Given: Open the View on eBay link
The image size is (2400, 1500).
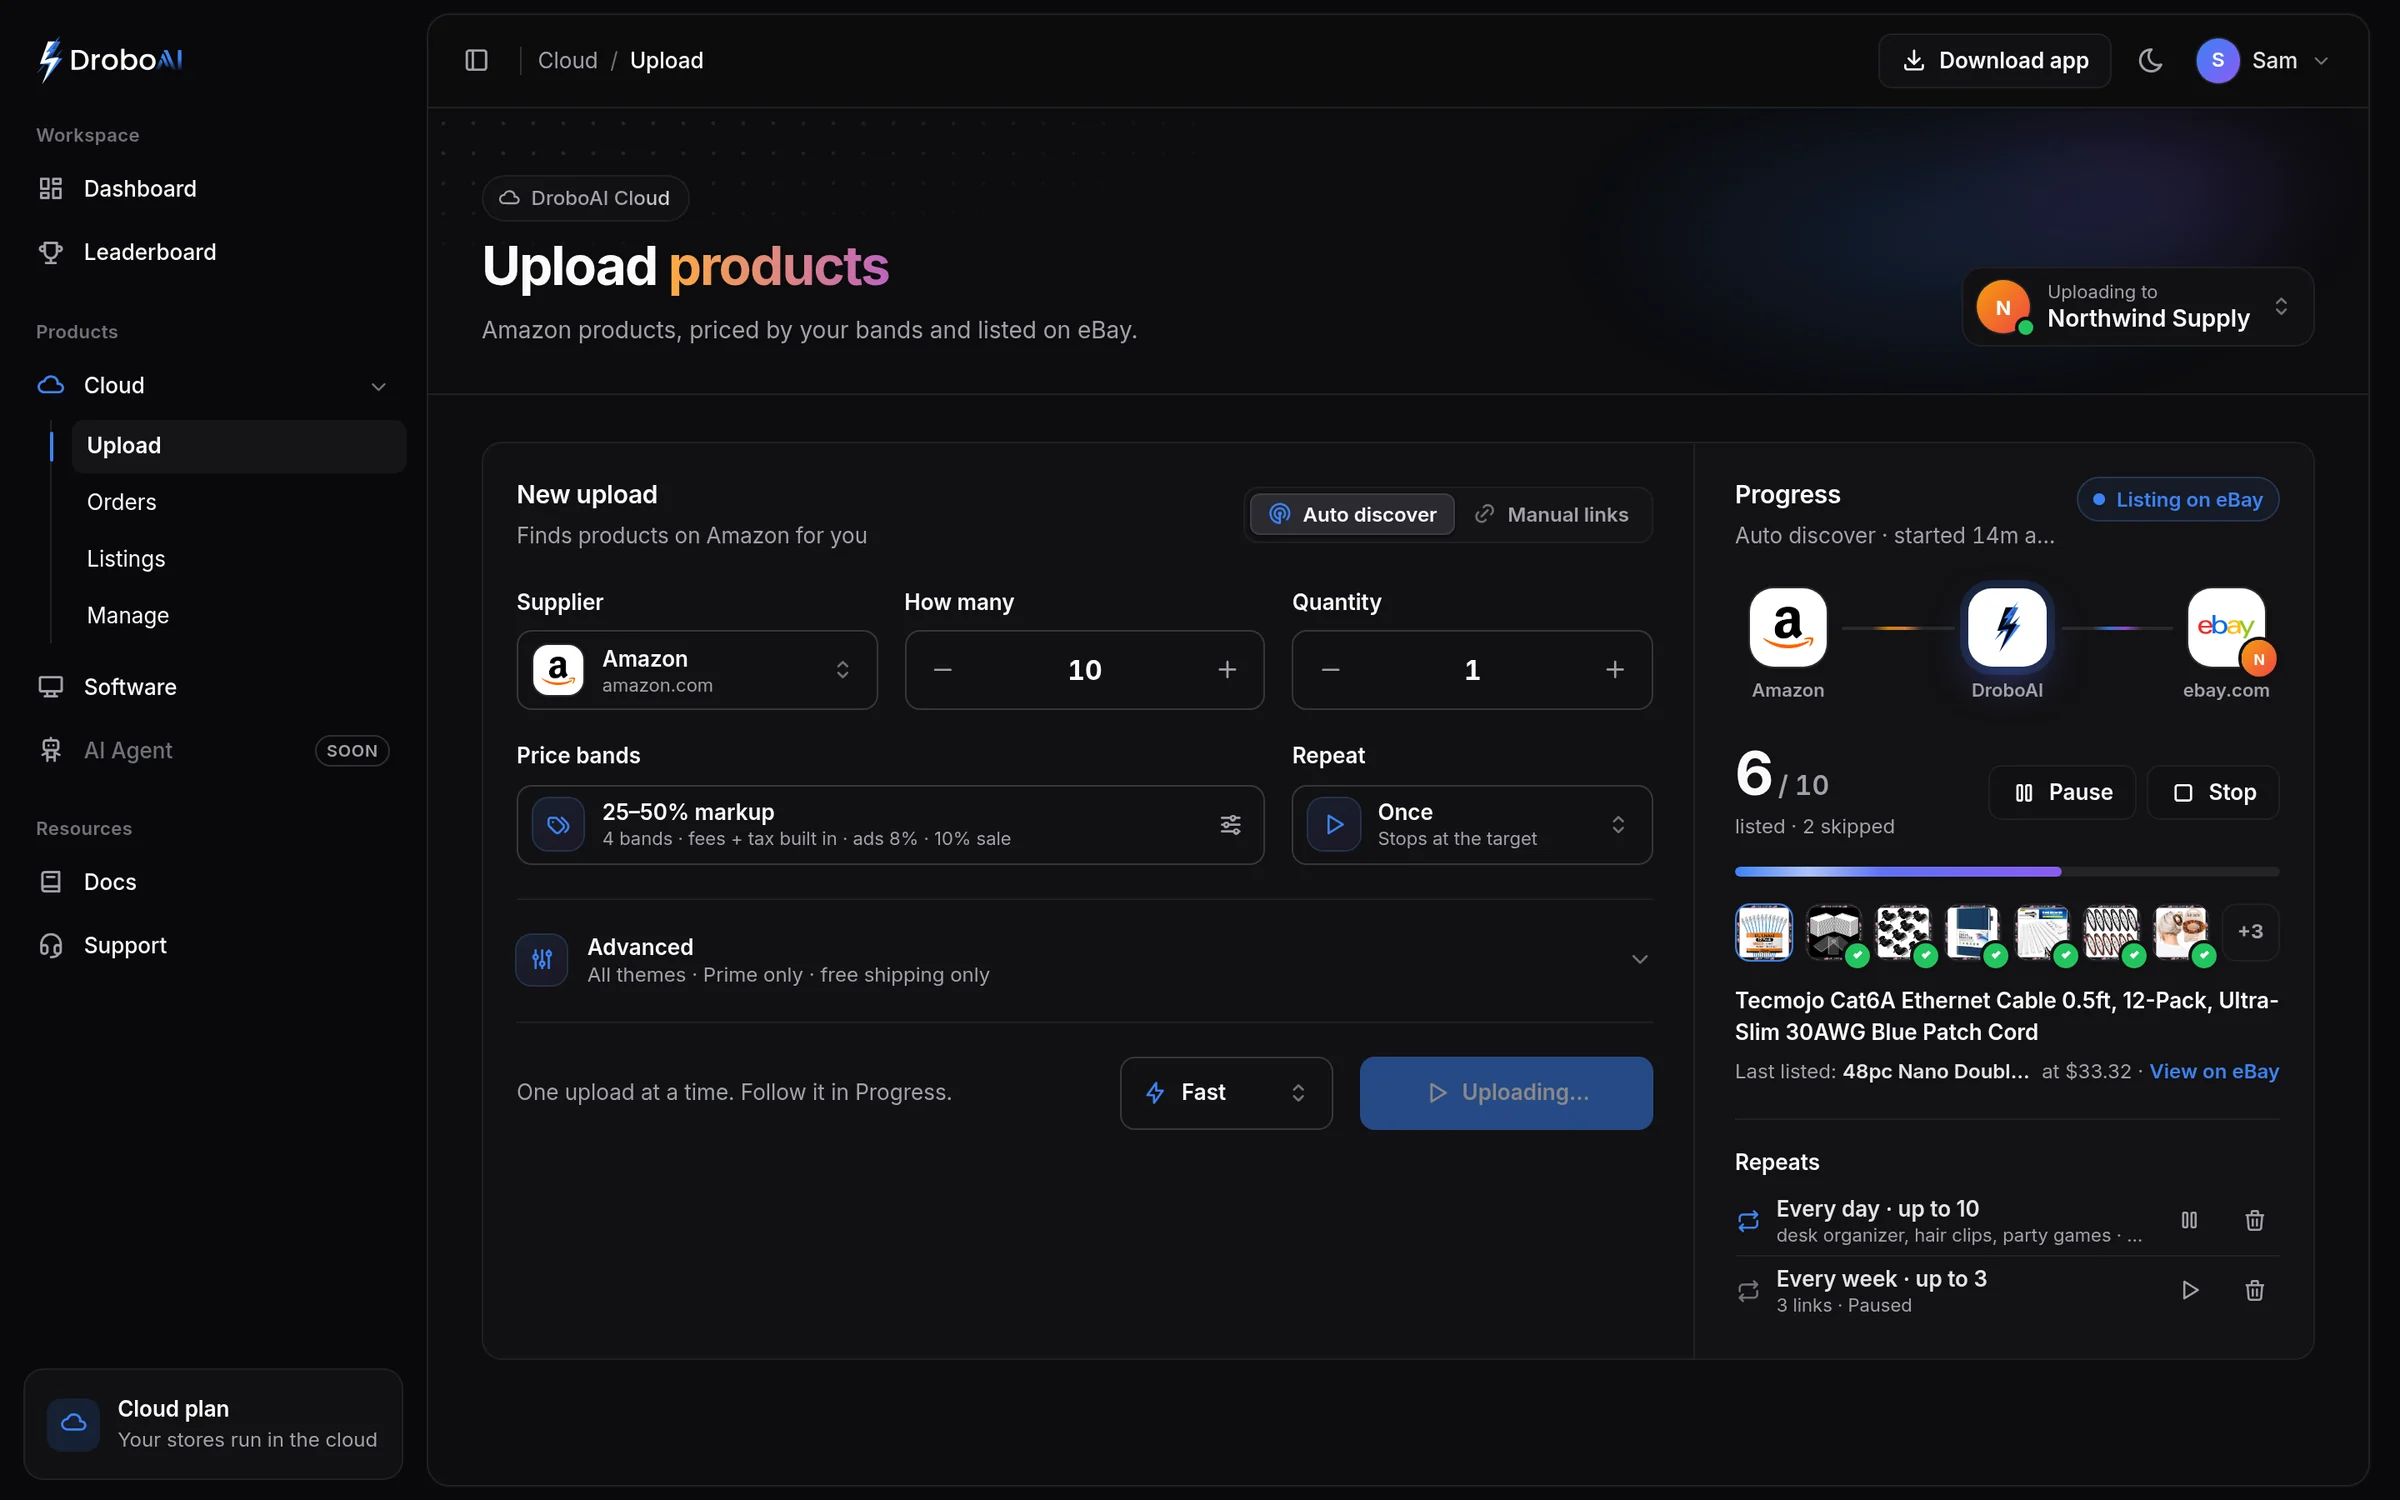Looking at the screenshot, I should click(x=2214, y=1071).
